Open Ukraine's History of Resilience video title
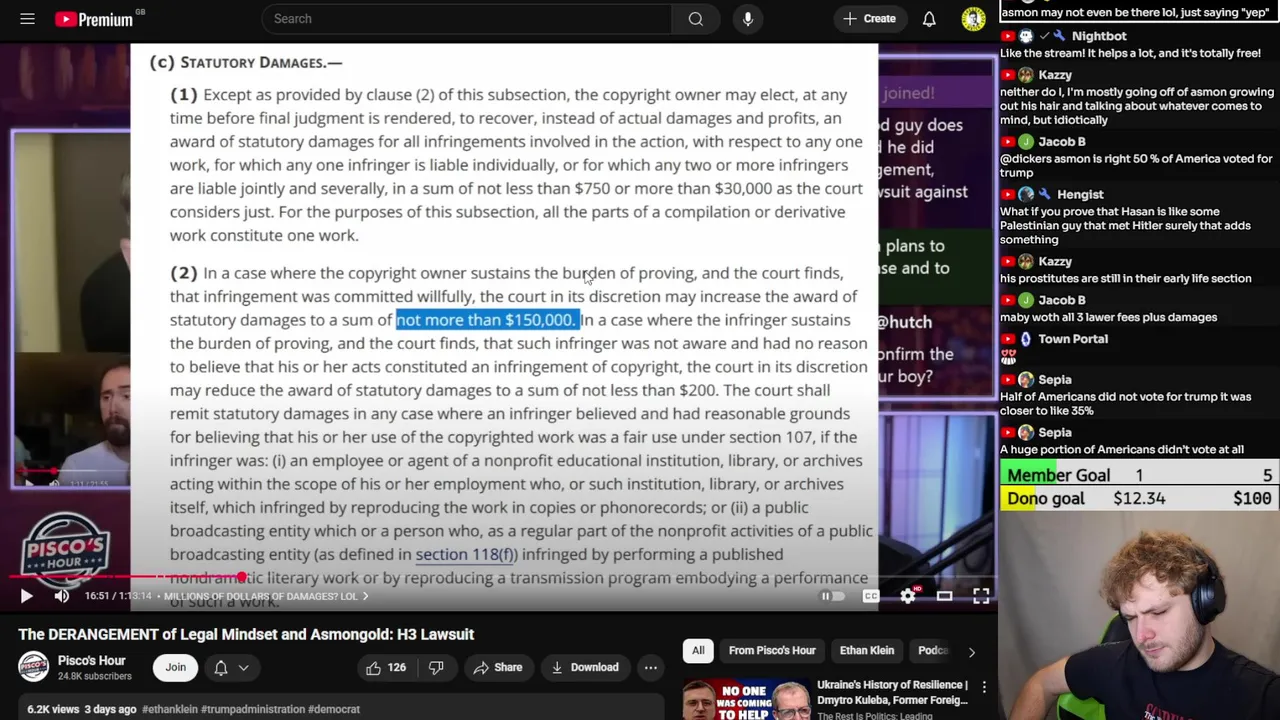 point(892,692)
